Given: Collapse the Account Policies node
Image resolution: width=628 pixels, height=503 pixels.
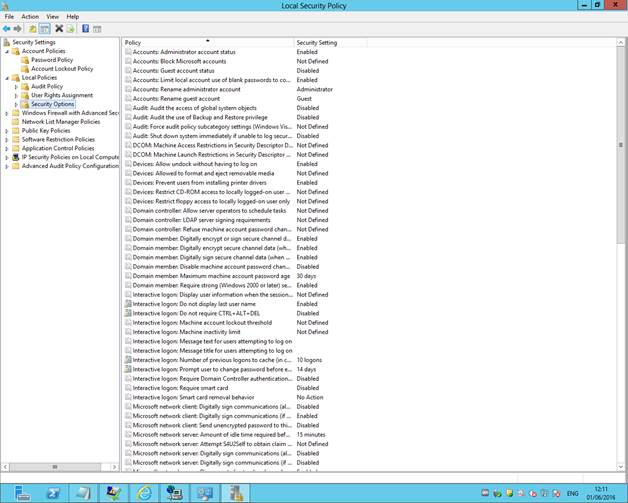Looking at the screenshot, I should (x=7, y=51).
